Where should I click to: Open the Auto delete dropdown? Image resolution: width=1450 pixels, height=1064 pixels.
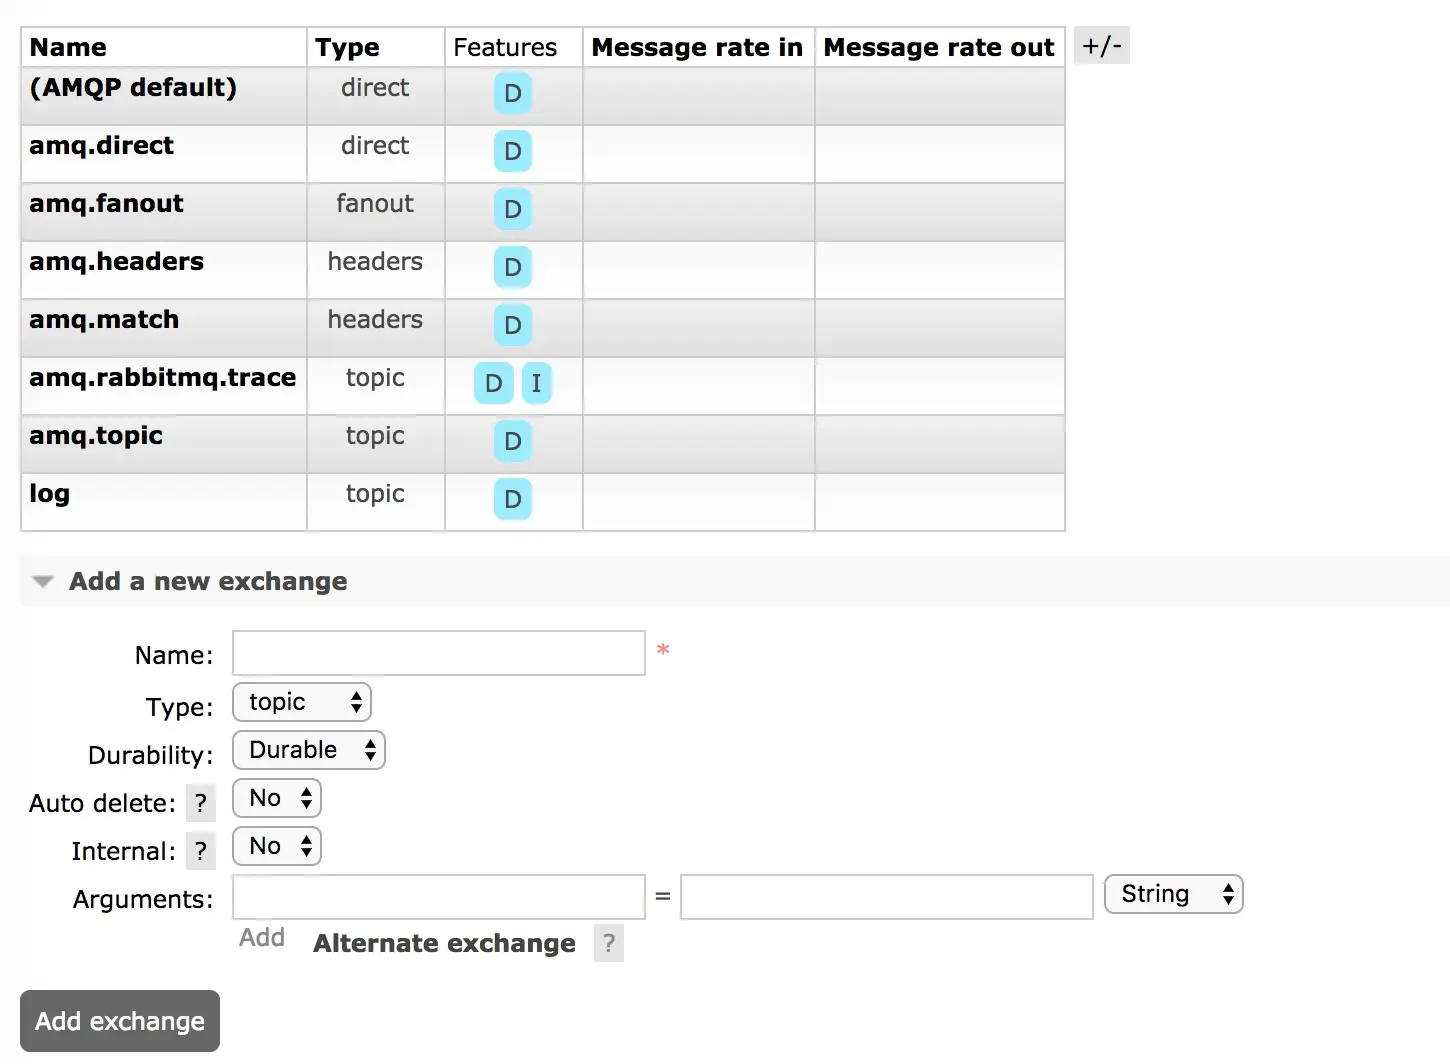tap(277, 798)
